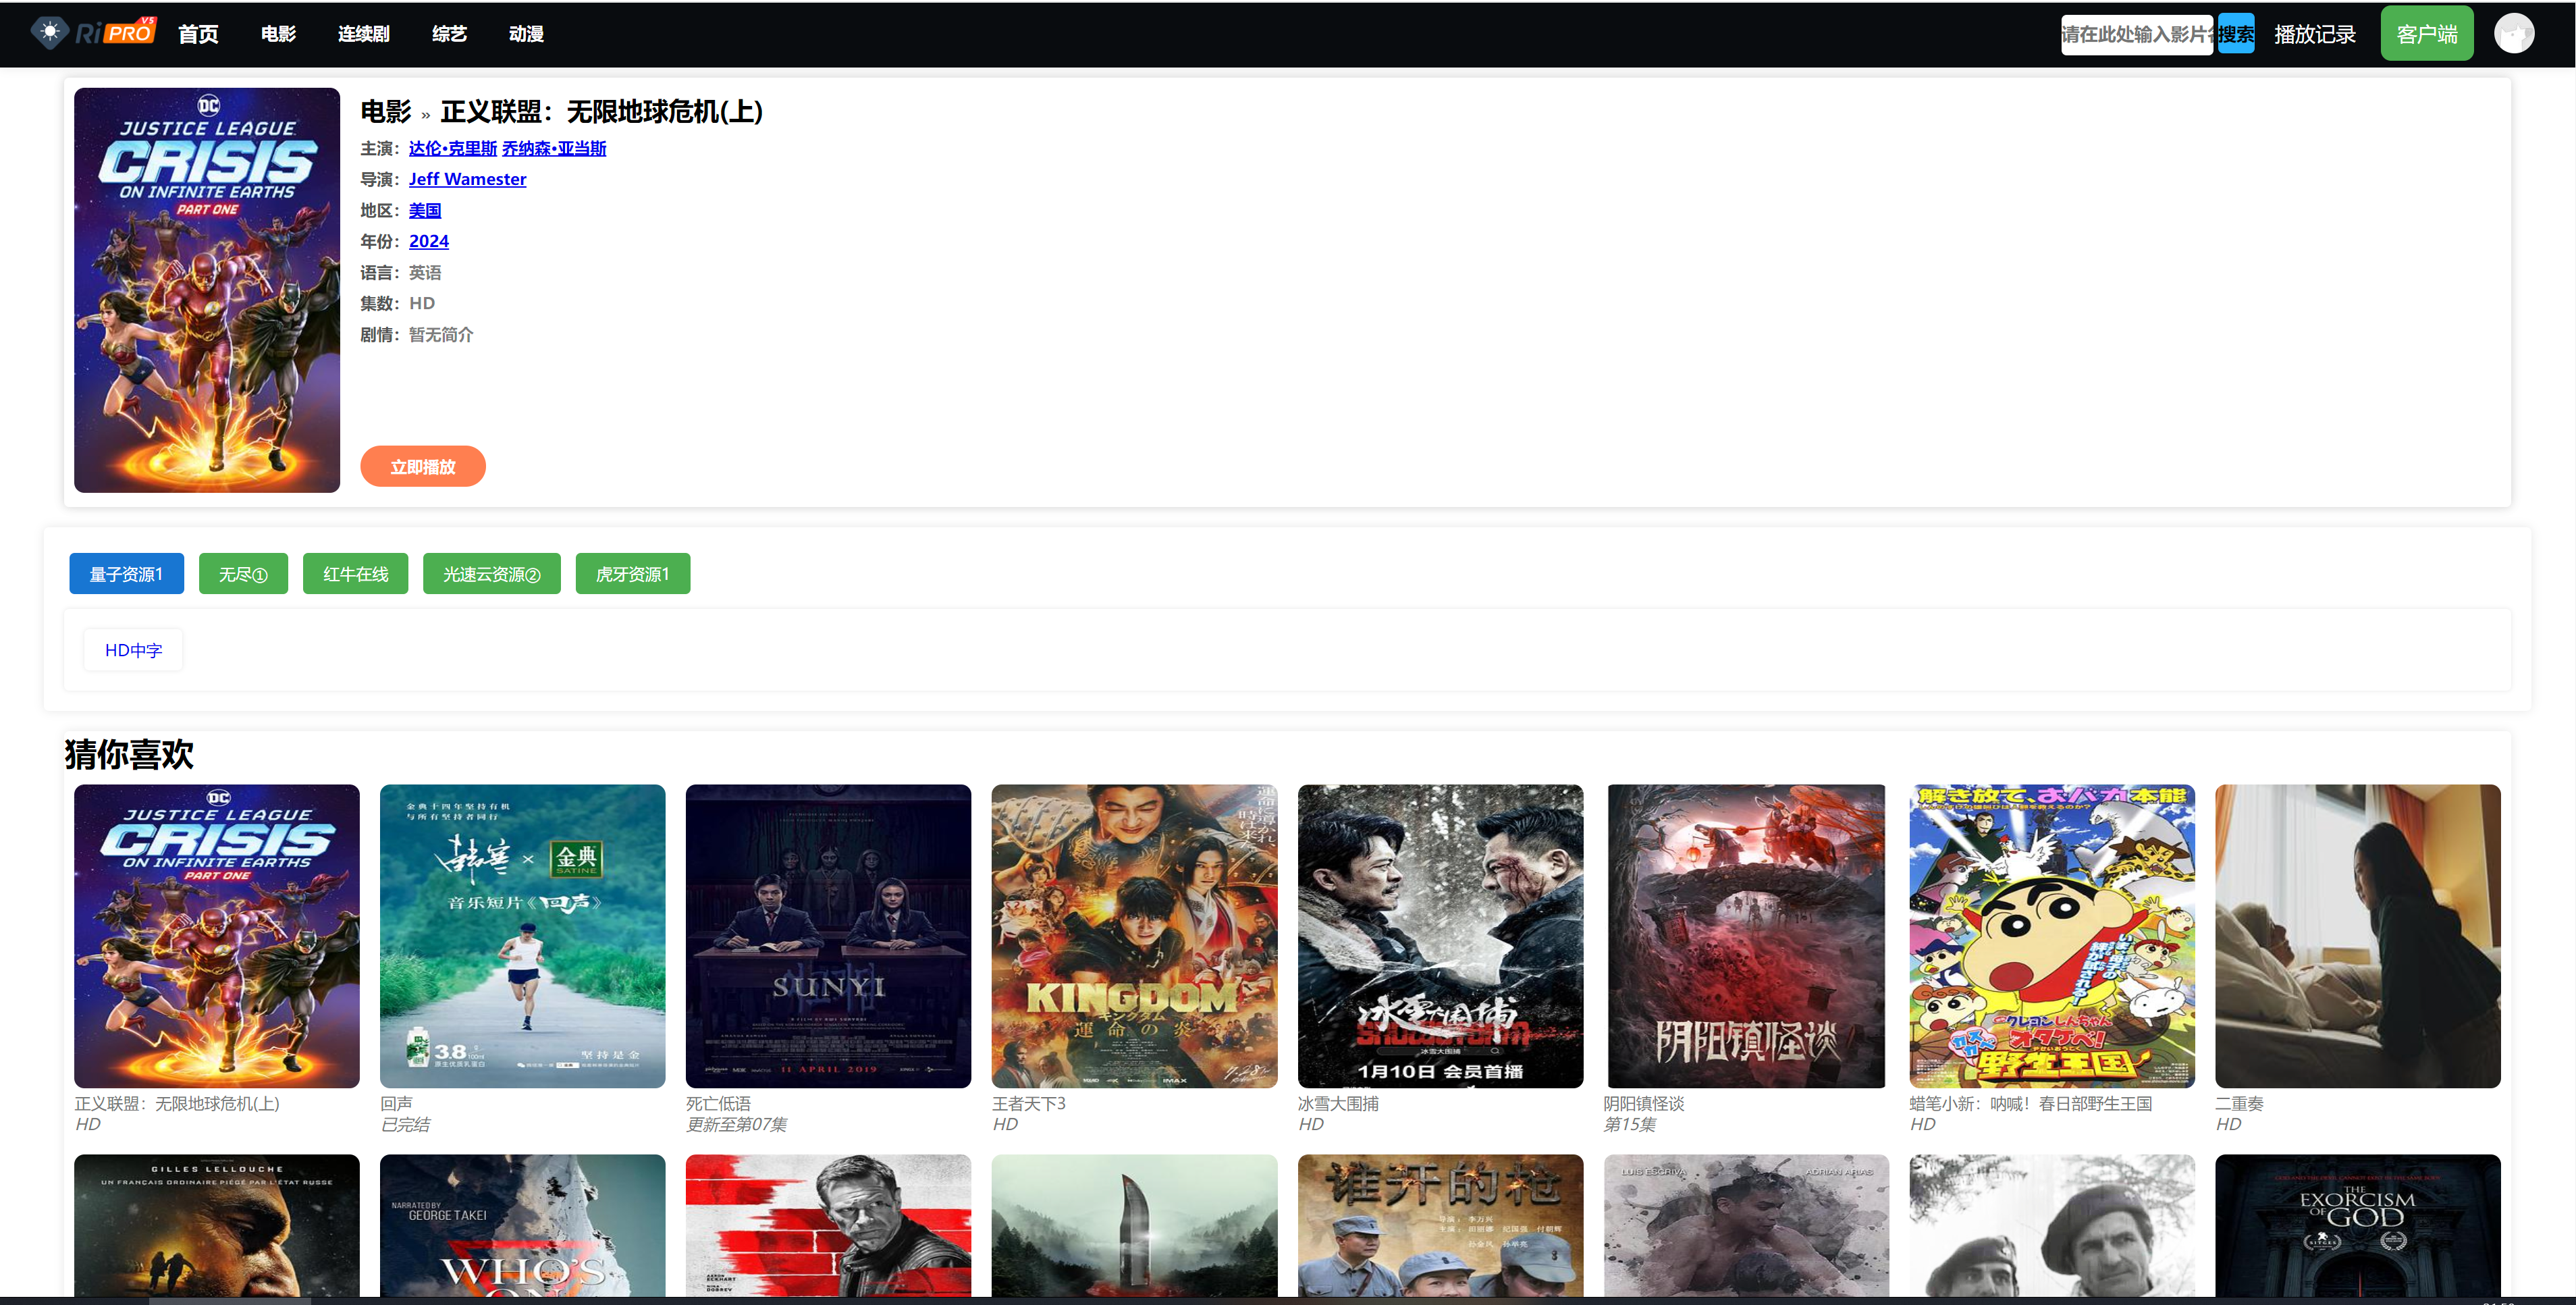
Task: Click the 死亡低语 title text
Action: [718, 1103]
